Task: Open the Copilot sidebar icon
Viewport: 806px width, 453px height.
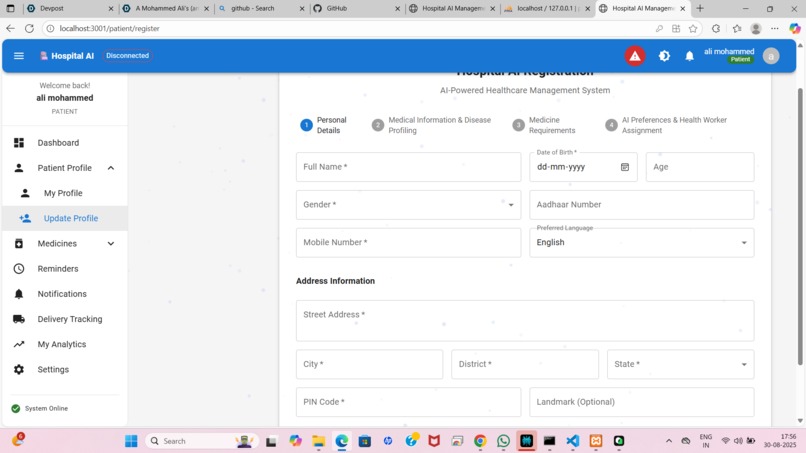Action: (x=795, y=28)
